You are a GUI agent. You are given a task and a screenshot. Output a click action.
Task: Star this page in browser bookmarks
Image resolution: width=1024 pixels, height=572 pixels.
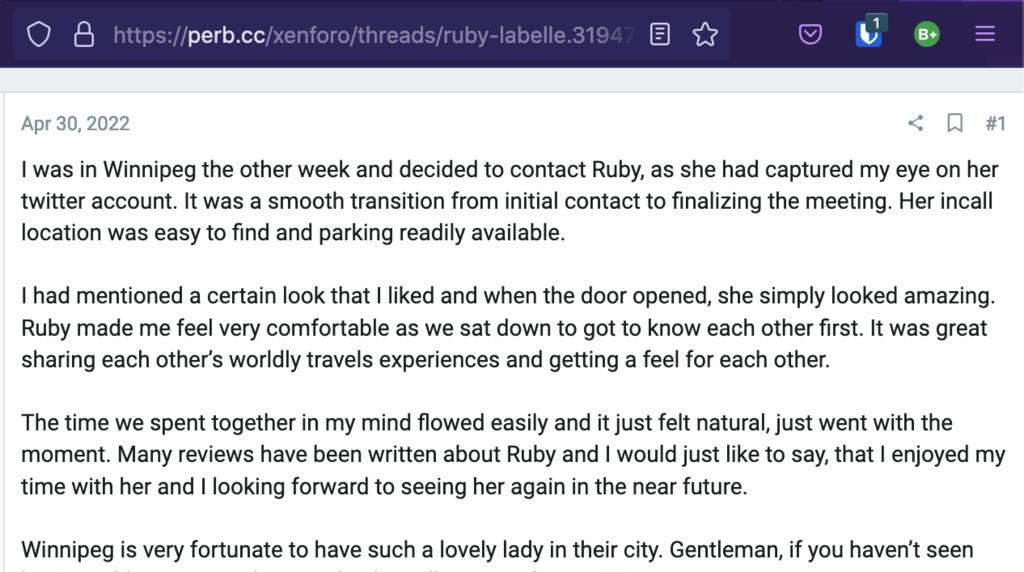[x=706, y=35]
